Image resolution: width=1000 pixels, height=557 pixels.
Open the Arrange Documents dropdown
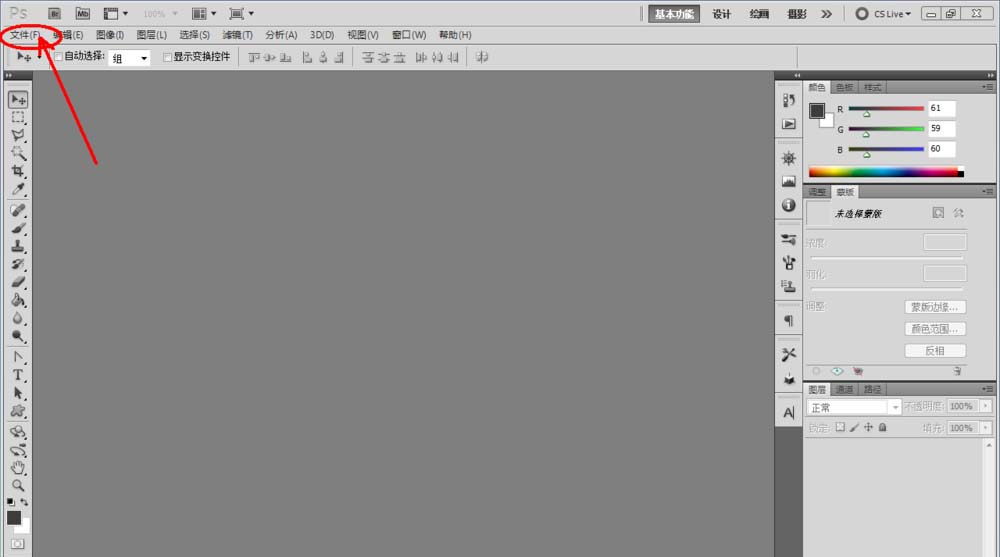coord(204,13)
